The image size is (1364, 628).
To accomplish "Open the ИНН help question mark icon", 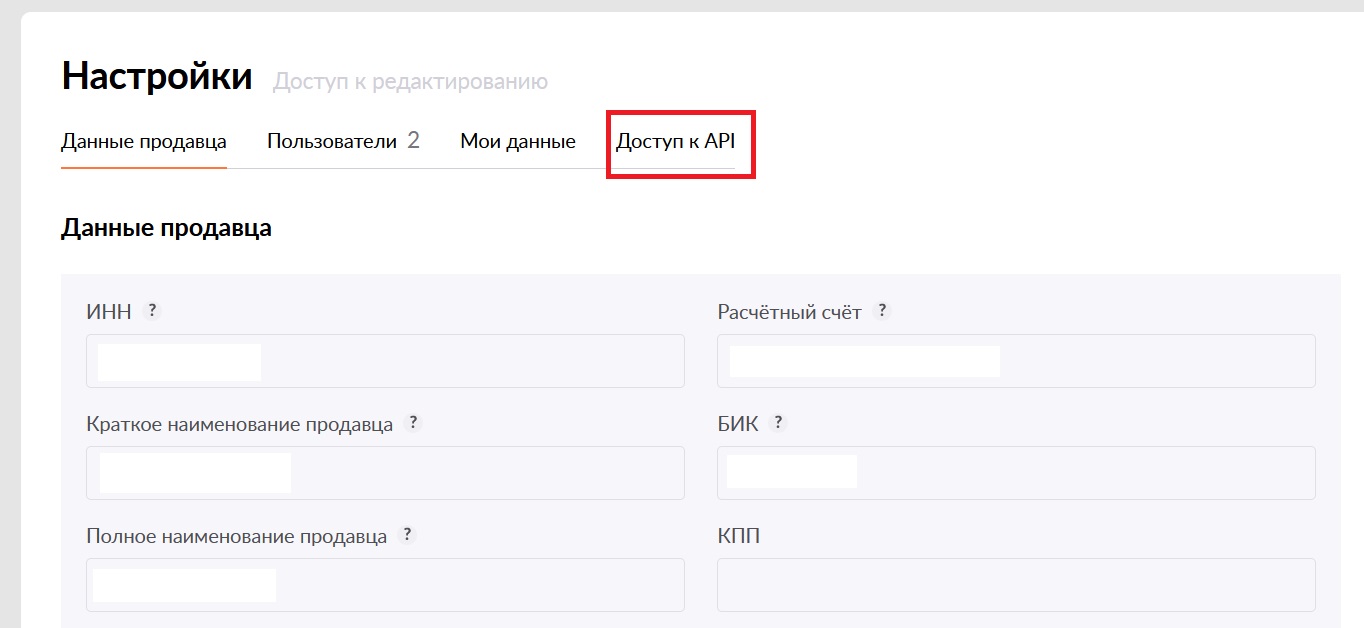I will (152, 310).
